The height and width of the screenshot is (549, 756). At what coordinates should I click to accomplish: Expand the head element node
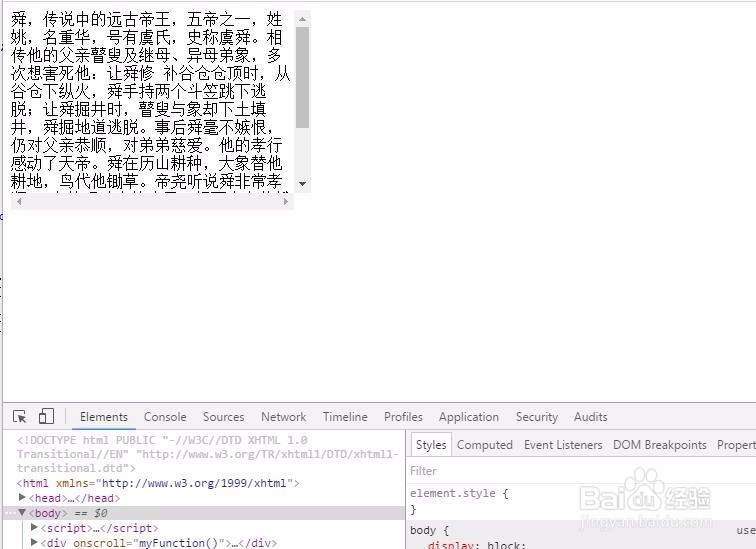[x=22, y=497]
